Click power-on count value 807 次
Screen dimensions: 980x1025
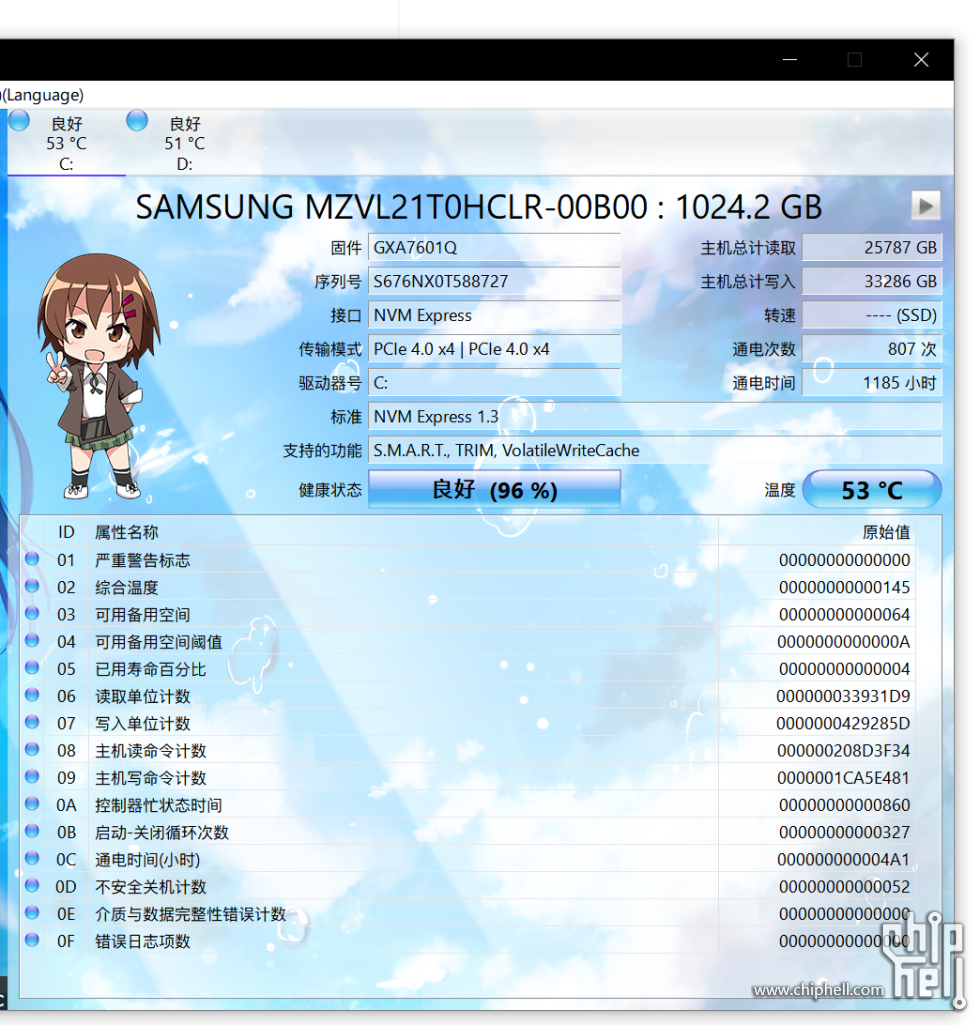(871, 350)
